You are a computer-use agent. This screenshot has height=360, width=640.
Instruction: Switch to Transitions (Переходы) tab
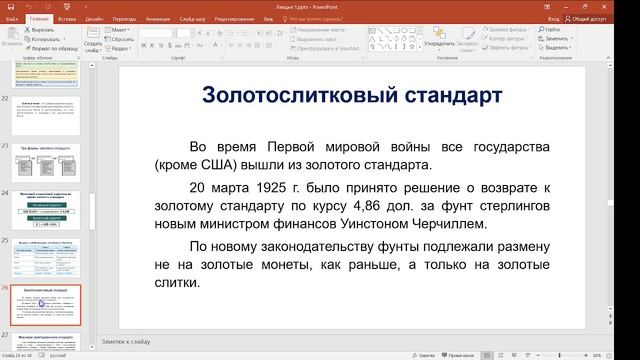124,19
